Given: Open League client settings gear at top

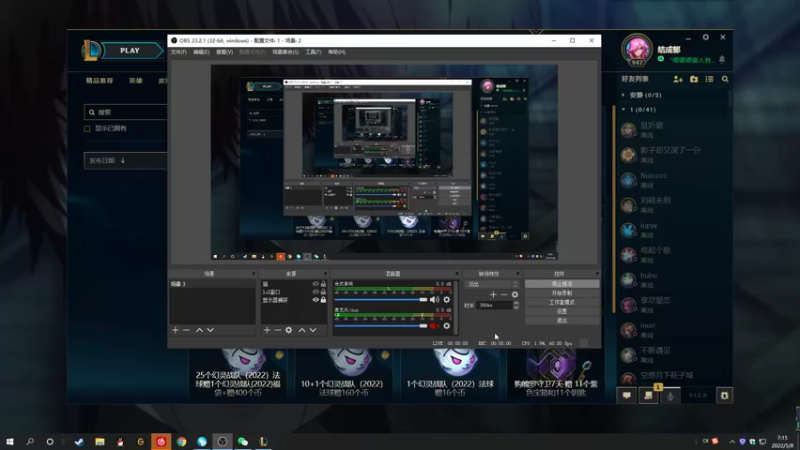Looking at the screenshot, I should coord(706,37).
